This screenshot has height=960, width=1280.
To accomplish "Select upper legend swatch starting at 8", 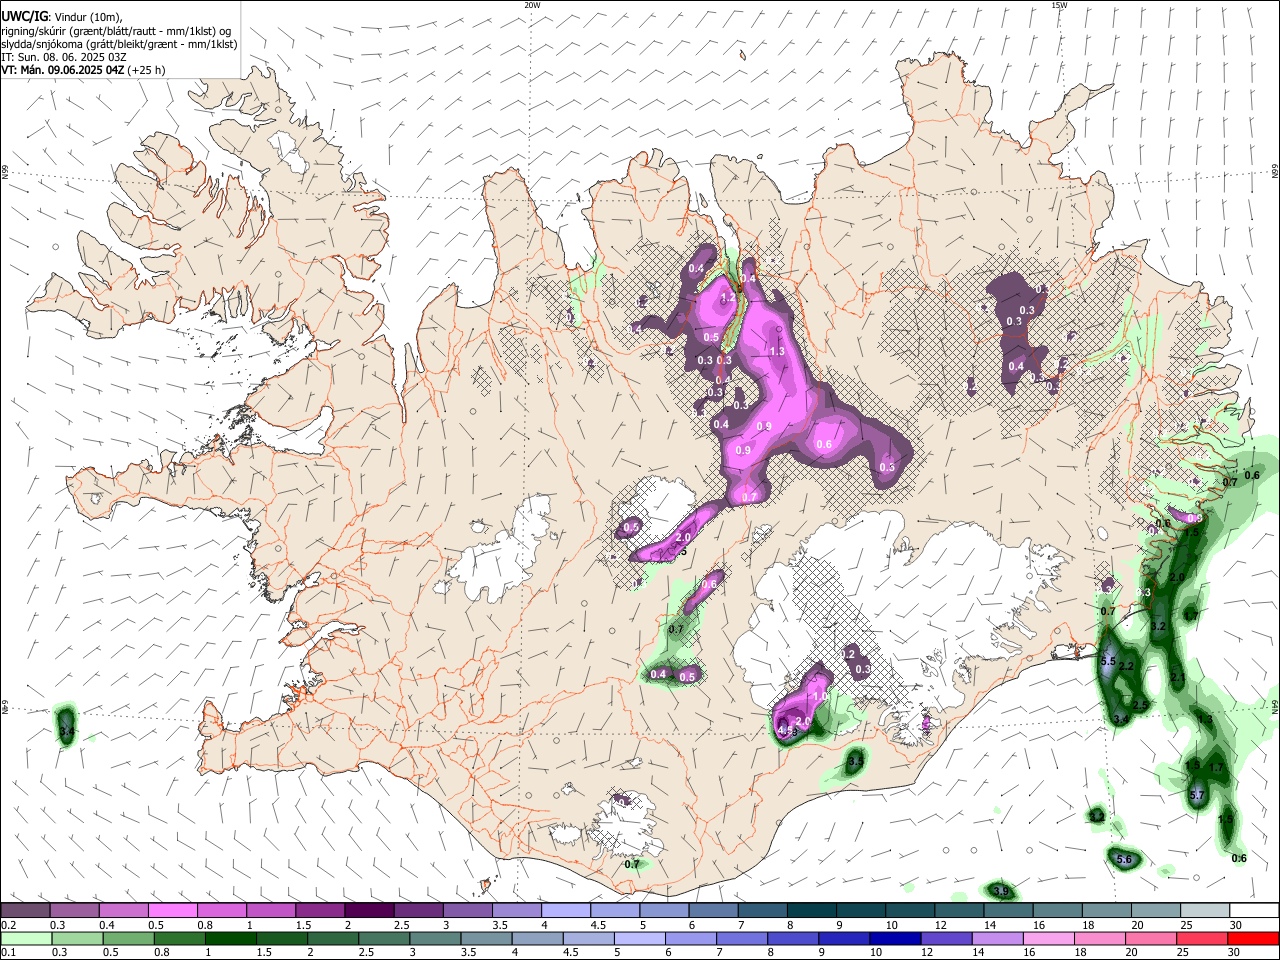I will pos(811,911).
